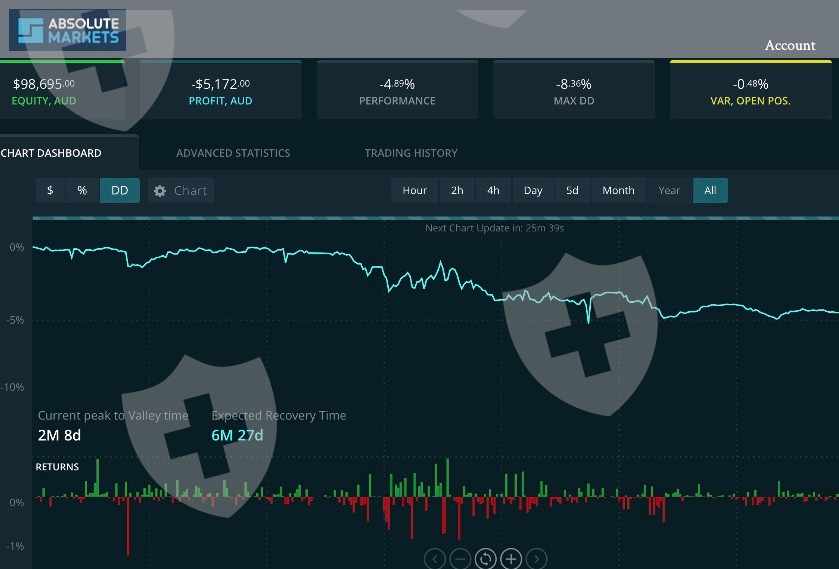Set chart timeframe to All

[710, 191]
